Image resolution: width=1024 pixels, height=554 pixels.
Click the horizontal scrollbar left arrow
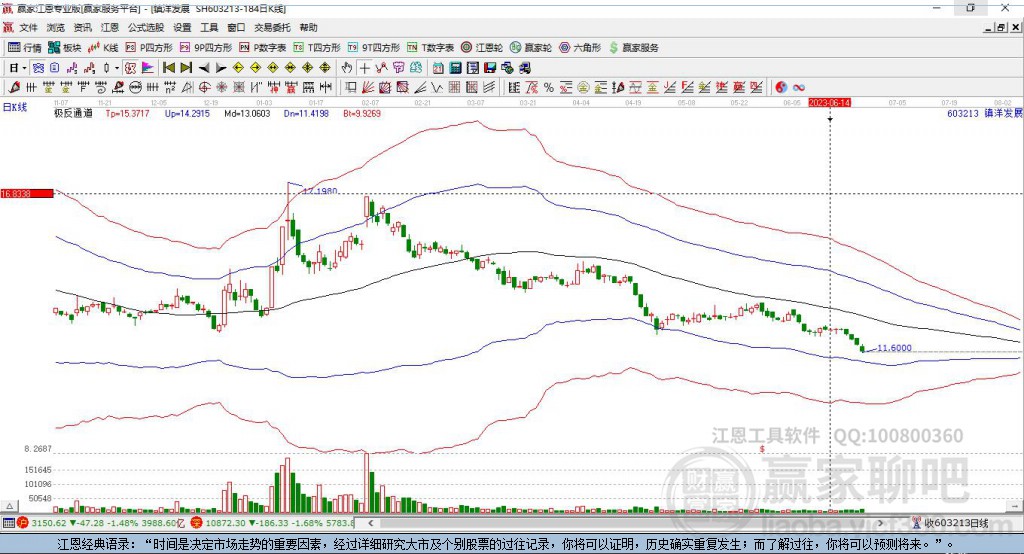click(x=370, y=523)
